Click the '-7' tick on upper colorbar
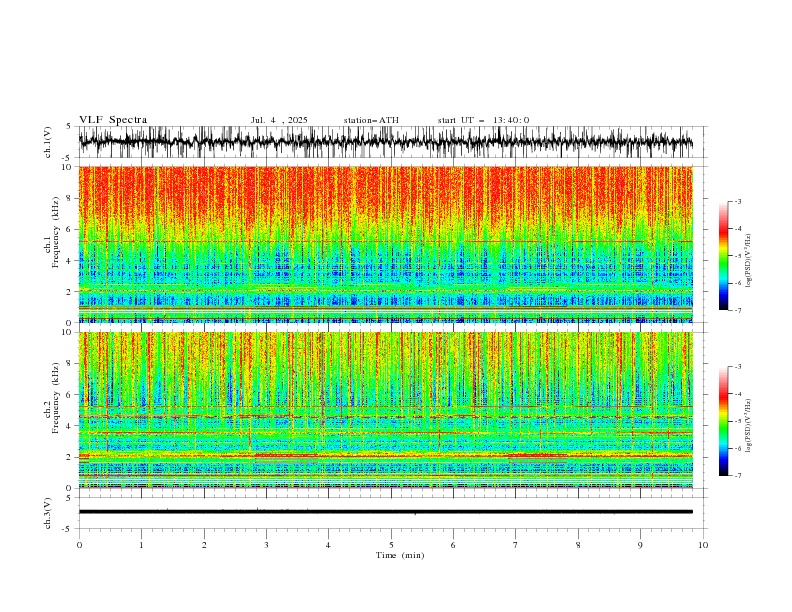The height and width of the screenshot is (612, 792). 738,310
